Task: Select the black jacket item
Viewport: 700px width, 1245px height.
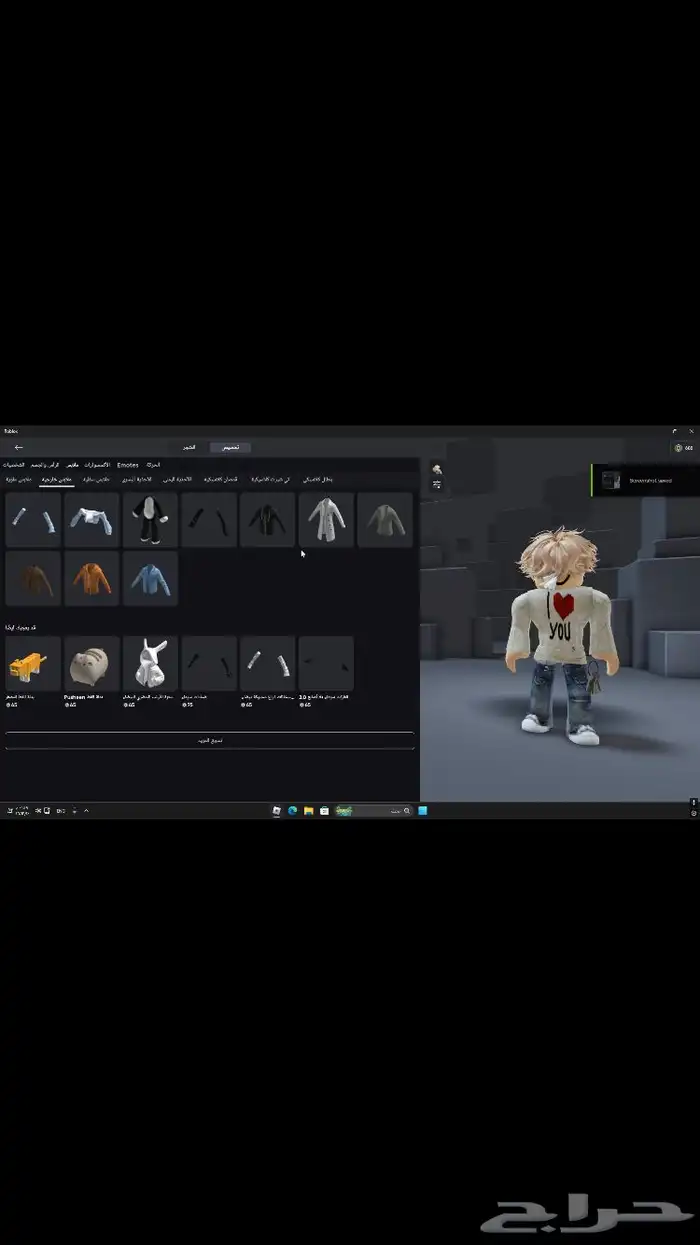Action: (x=267, y=519)
